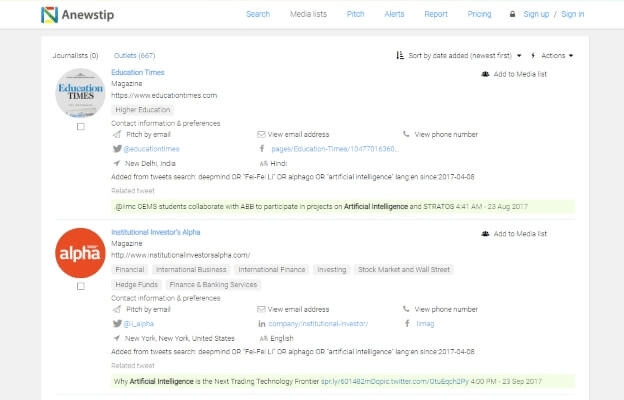Click the Education Times logo thumbnail
This screenshot has width=624, height=400.
[x=80, y=93]
